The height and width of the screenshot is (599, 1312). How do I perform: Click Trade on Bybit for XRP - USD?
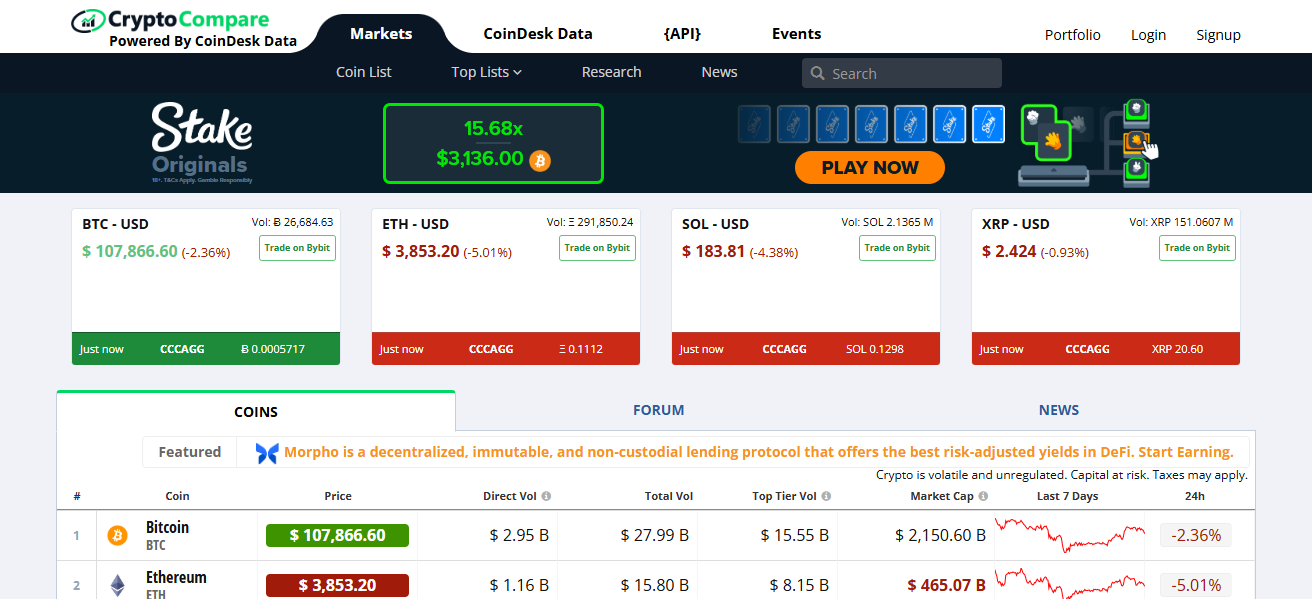pos(1197,248)
